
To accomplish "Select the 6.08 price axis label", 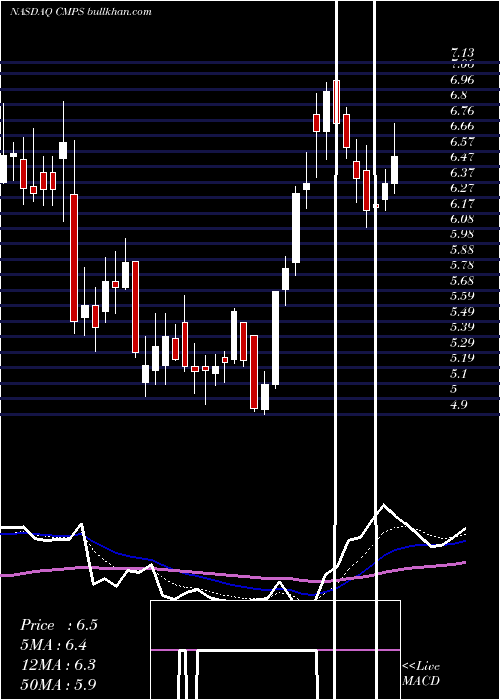I will pos(462,219).
